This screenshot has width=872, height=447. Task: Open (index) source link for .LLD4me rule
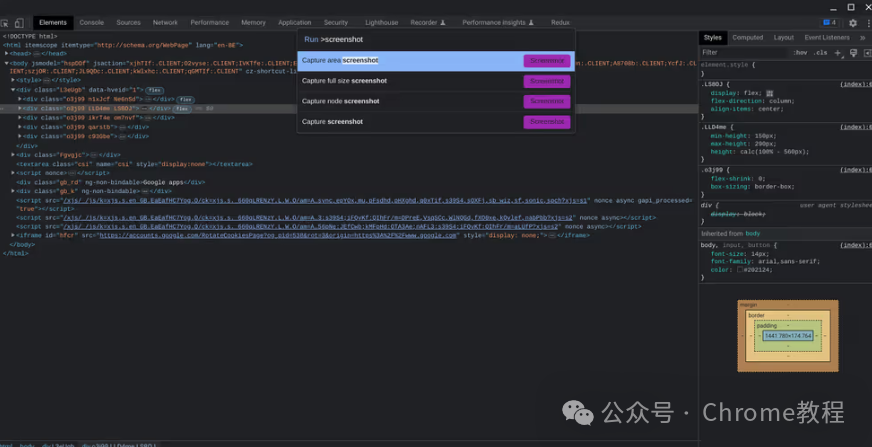point(855,127)
